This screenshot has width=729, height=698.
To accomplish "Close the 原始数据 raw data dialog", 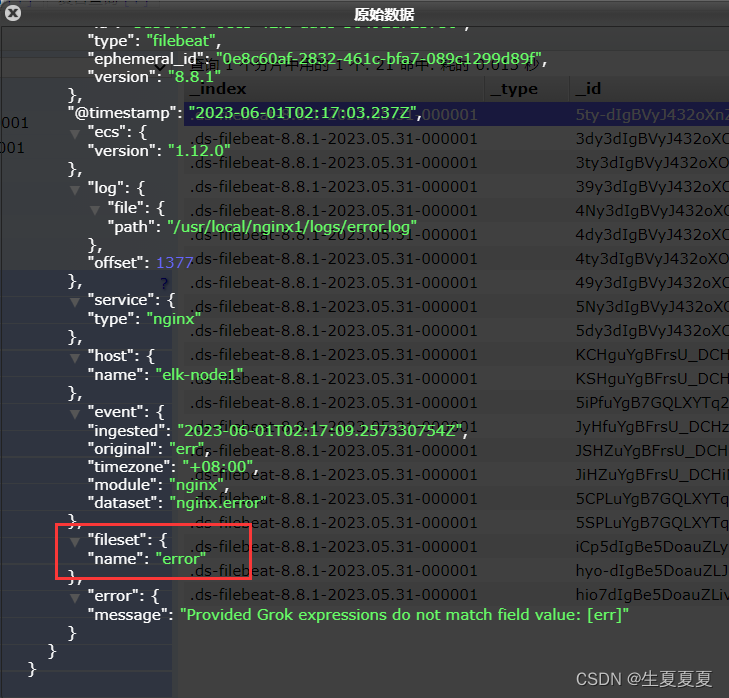I will 13,13.
